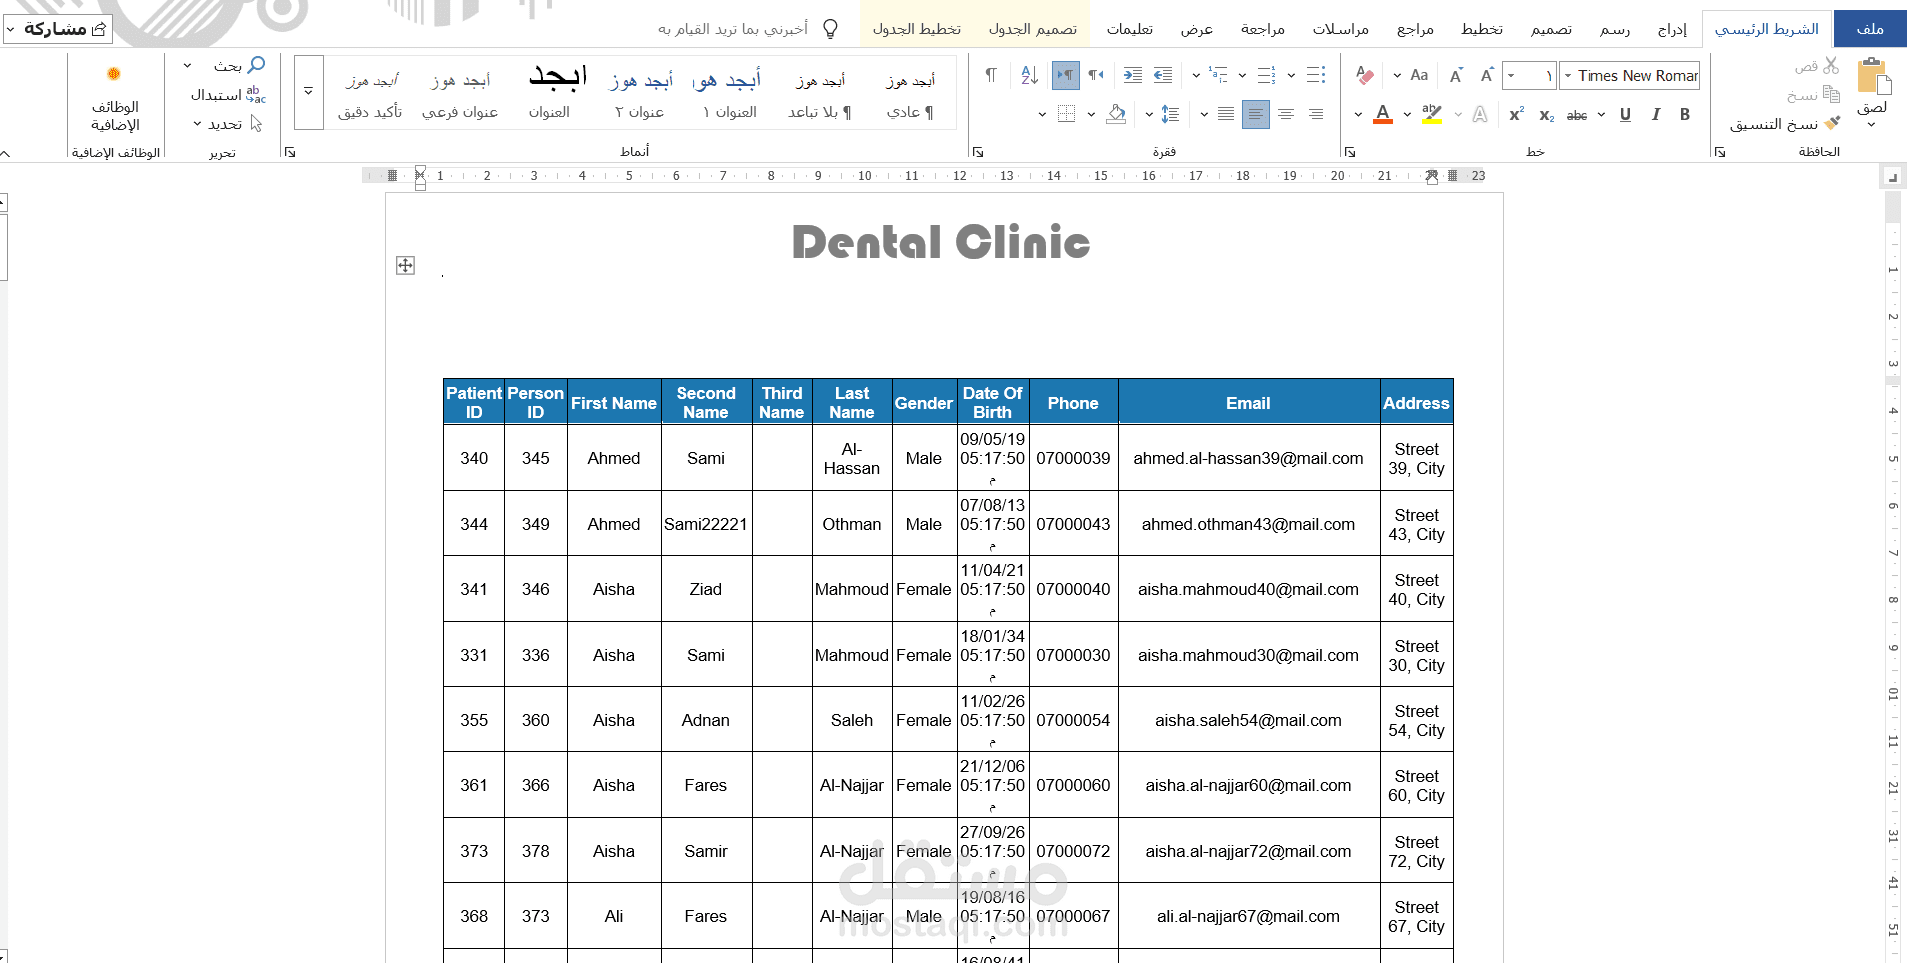Switch to the Table Design (تصميم الجدول) tab
The width and height of the screenshot is (1907, 963).
pos(1033,29)
